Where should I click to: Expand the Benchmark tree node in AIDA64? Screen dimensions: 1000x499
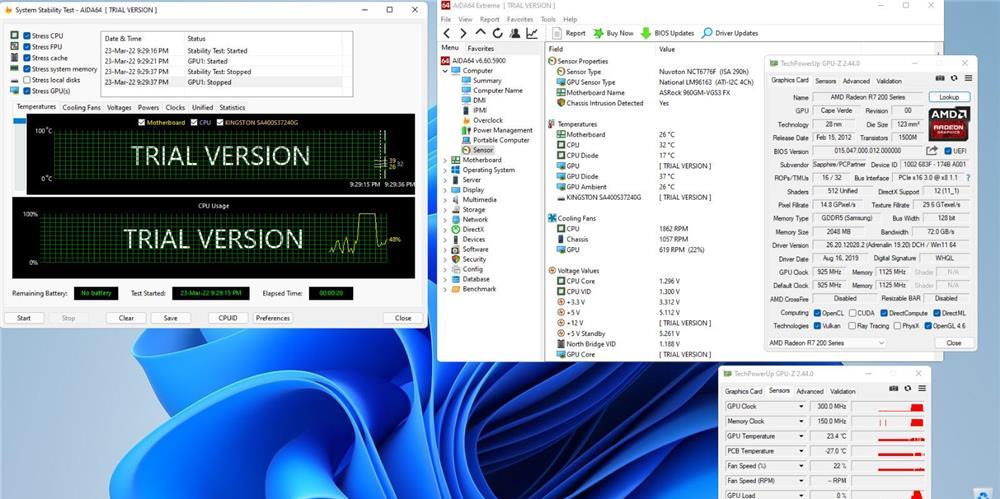445,289
